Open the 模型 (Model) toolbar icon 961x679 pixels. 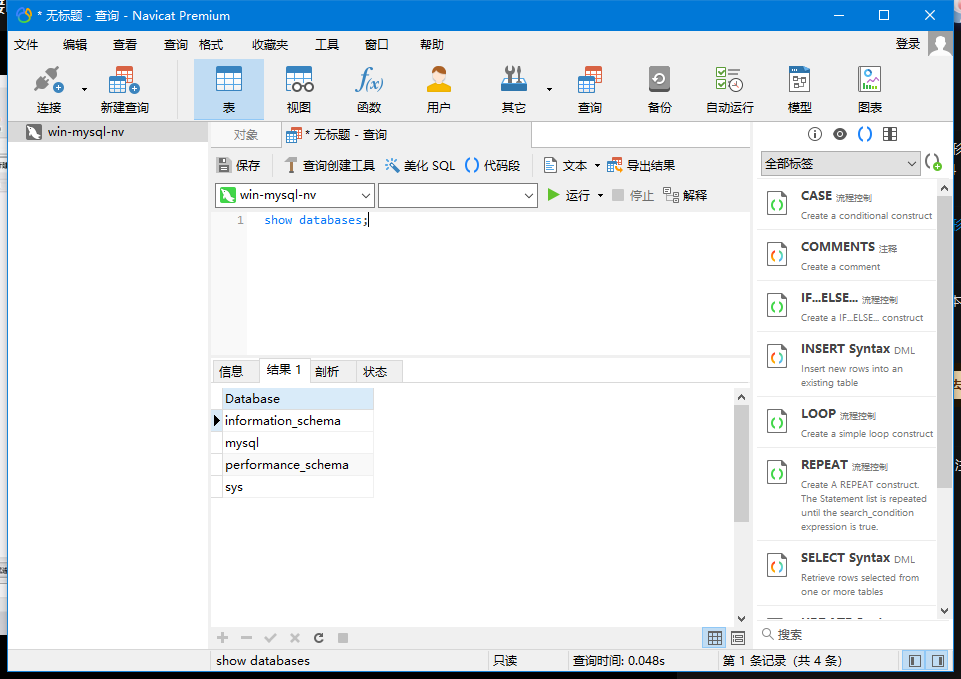[799, 89]
